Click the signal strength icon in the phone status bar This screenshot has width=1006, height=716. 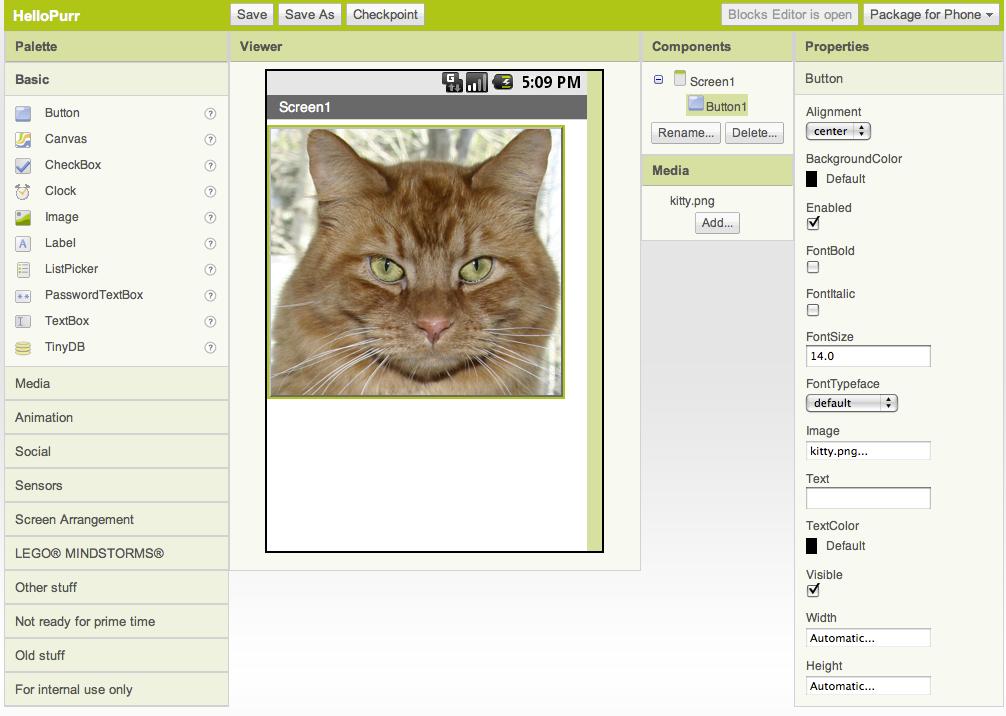click(477, 82)
